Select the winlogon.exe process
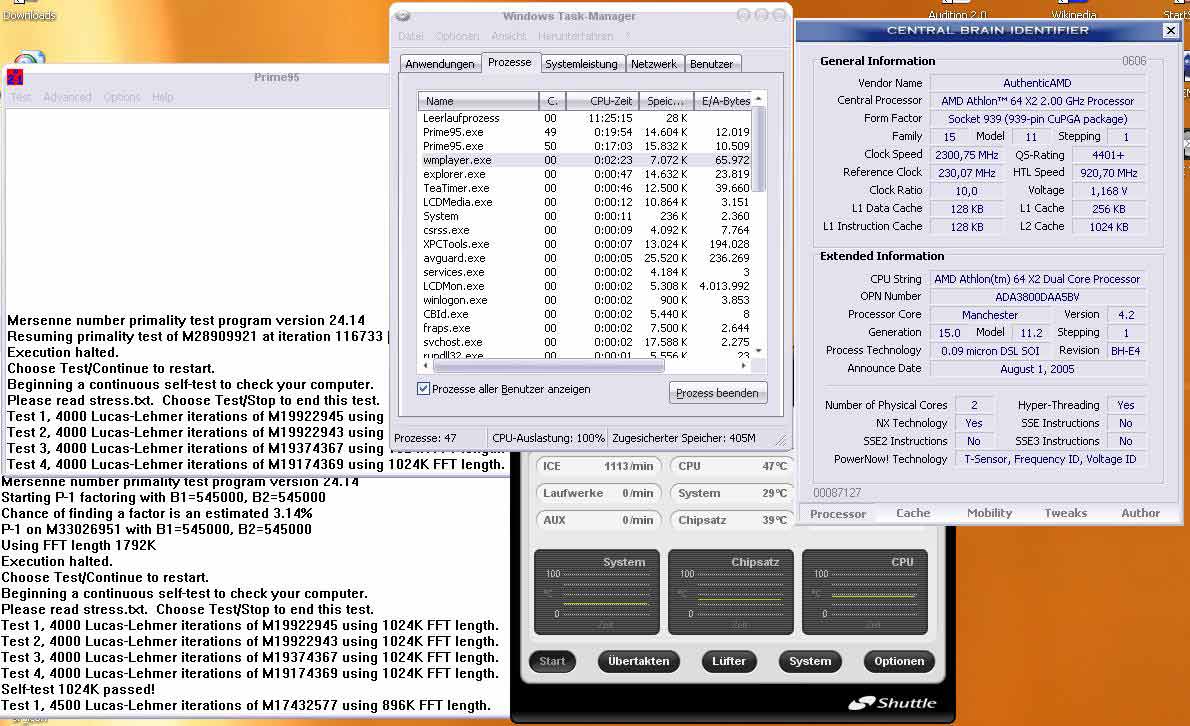The height and width of the screenshot is (726, 1190). tap(585, 300)
